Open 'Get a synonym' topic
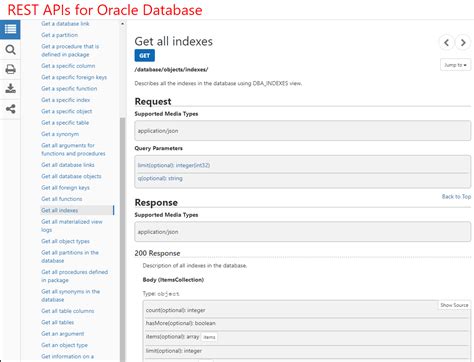 (60, 134)
